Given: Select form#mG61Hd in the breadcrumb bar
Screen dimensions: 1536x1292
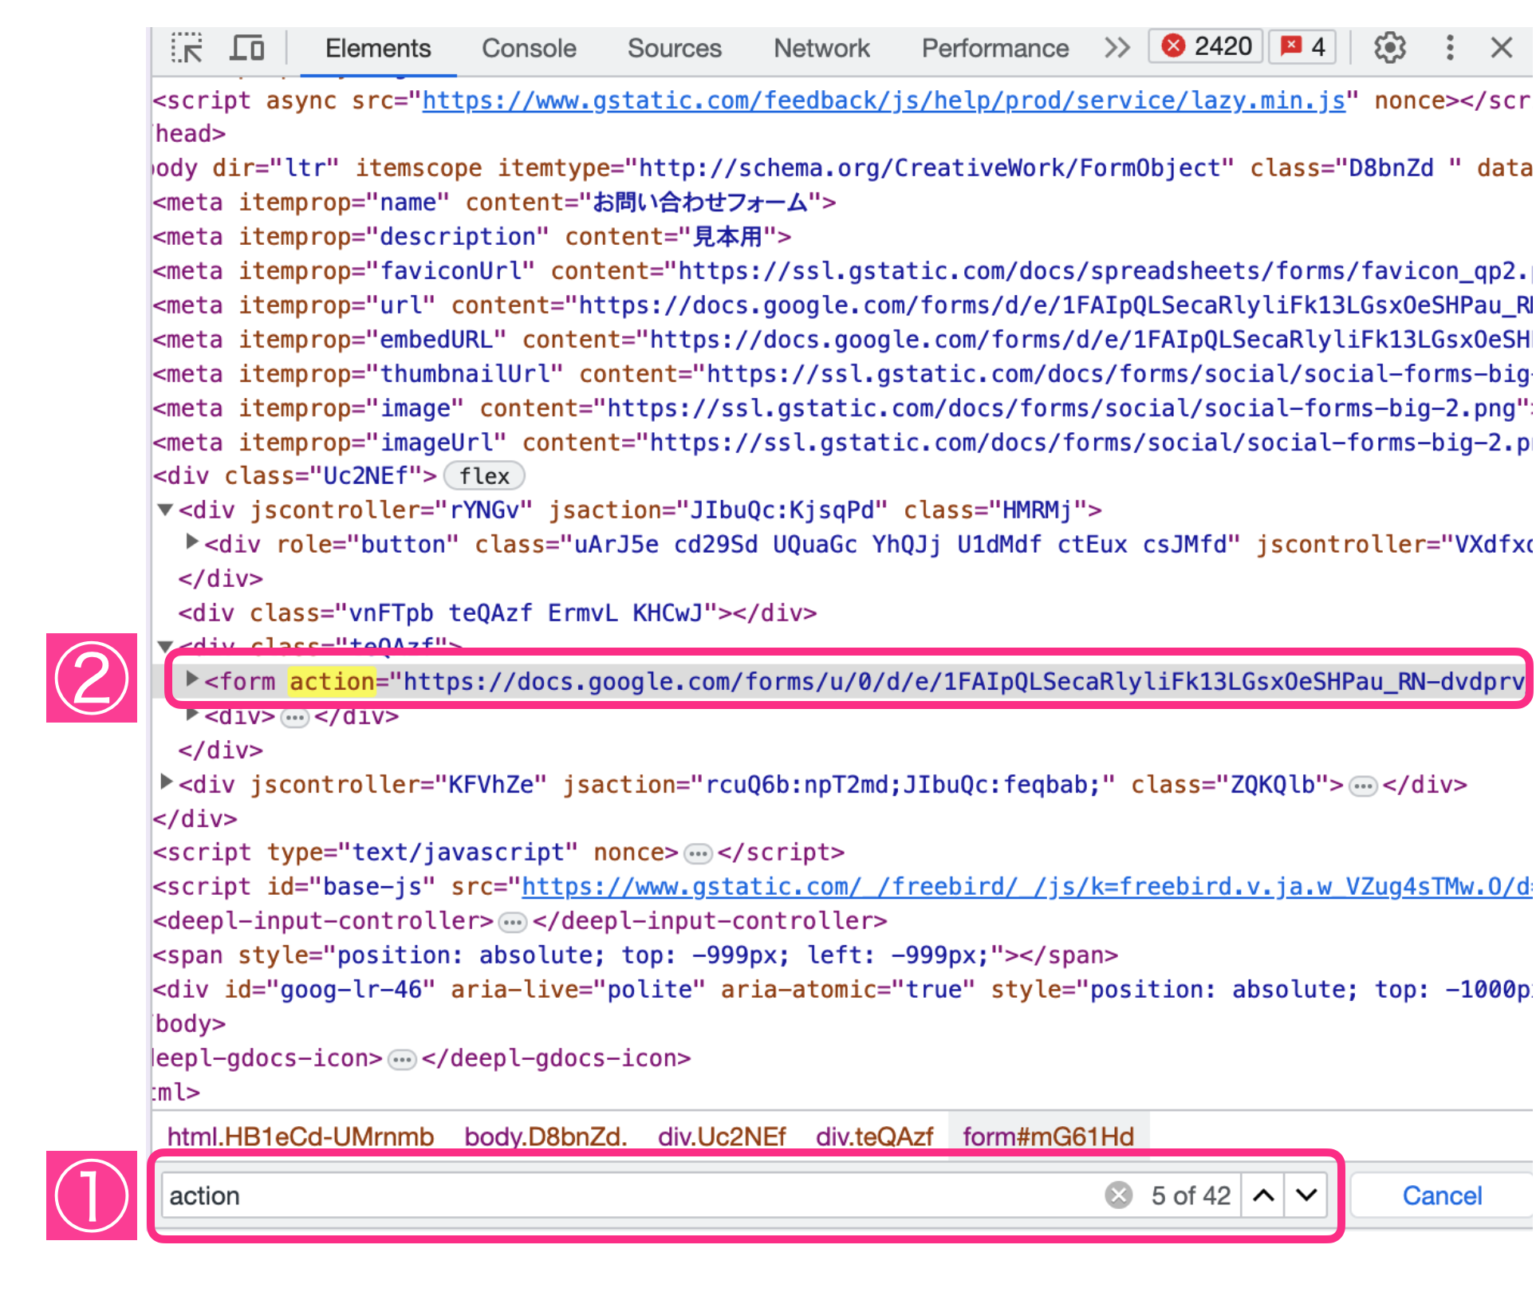Looking at the screenshot, I should [1048, 1136].
